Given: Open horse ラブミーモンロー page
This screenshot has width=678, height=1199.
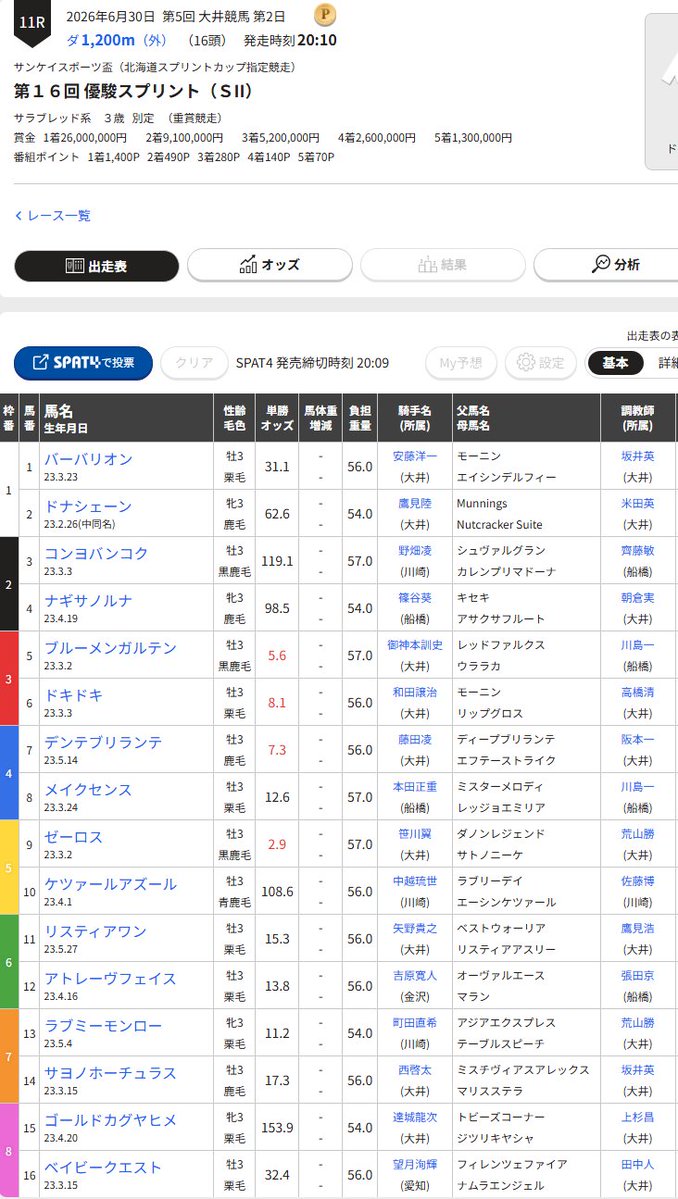Looking at the screenshot, I should pos(103,1026).
